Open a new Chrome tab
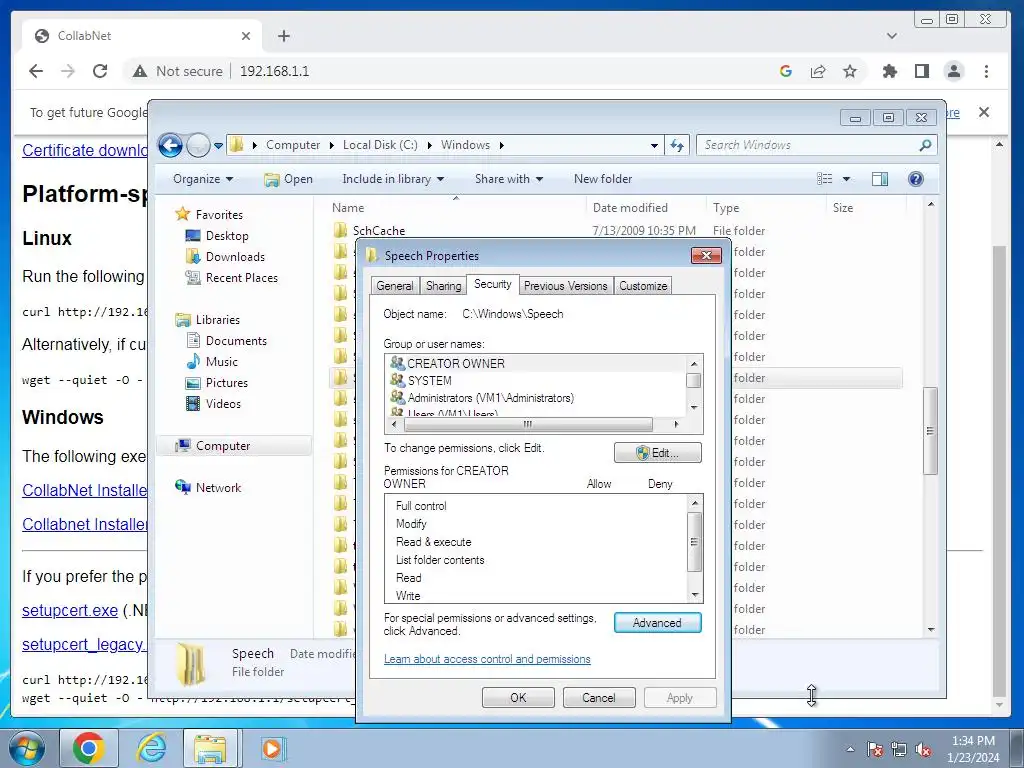 (283, 36)
